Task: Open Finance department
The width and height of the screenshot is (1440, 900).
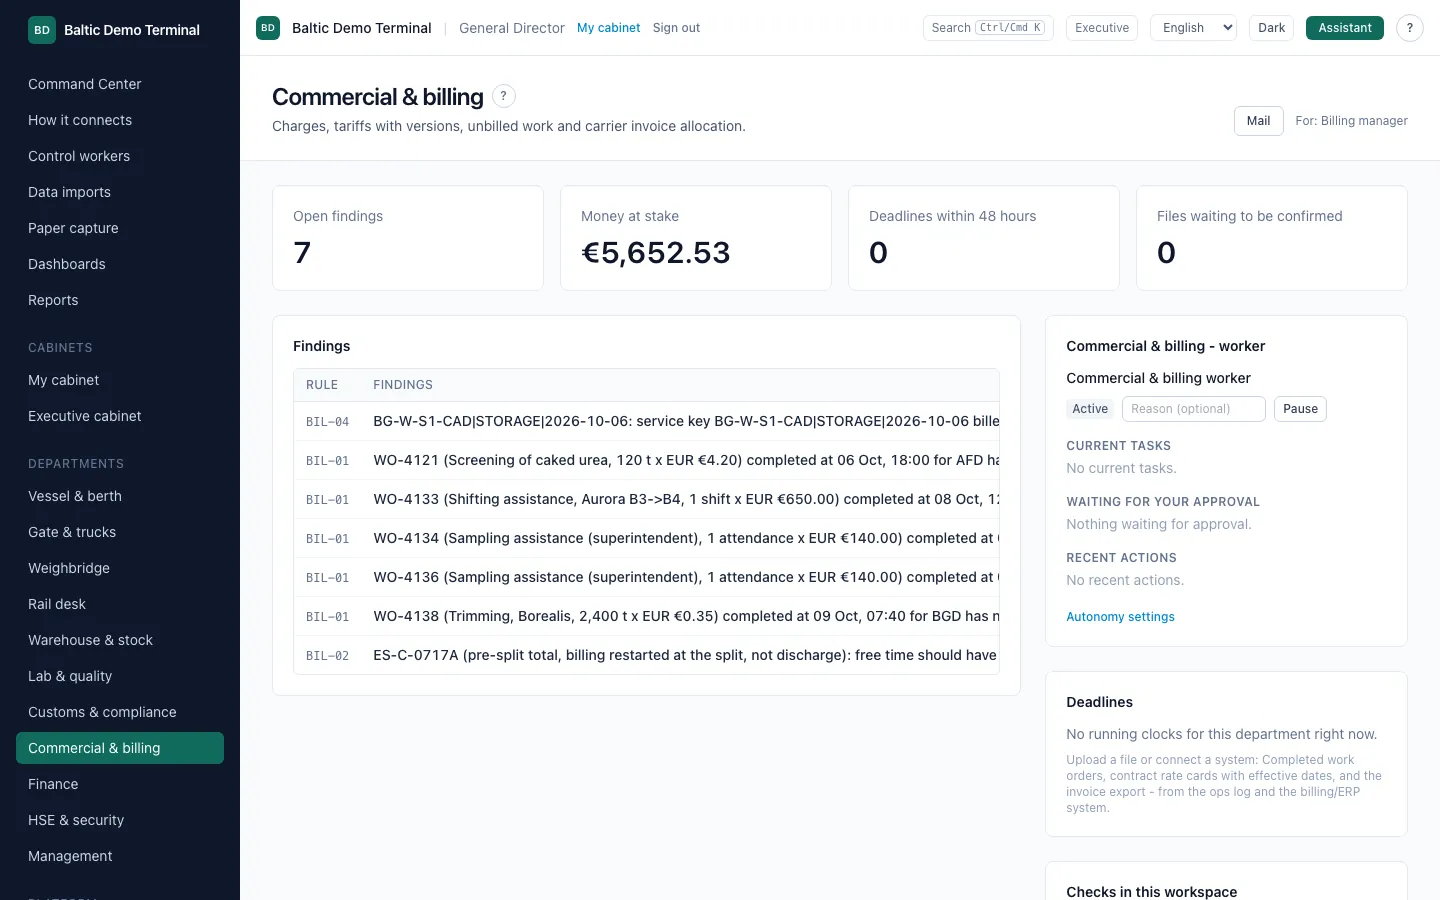Action: pos(120,784)
